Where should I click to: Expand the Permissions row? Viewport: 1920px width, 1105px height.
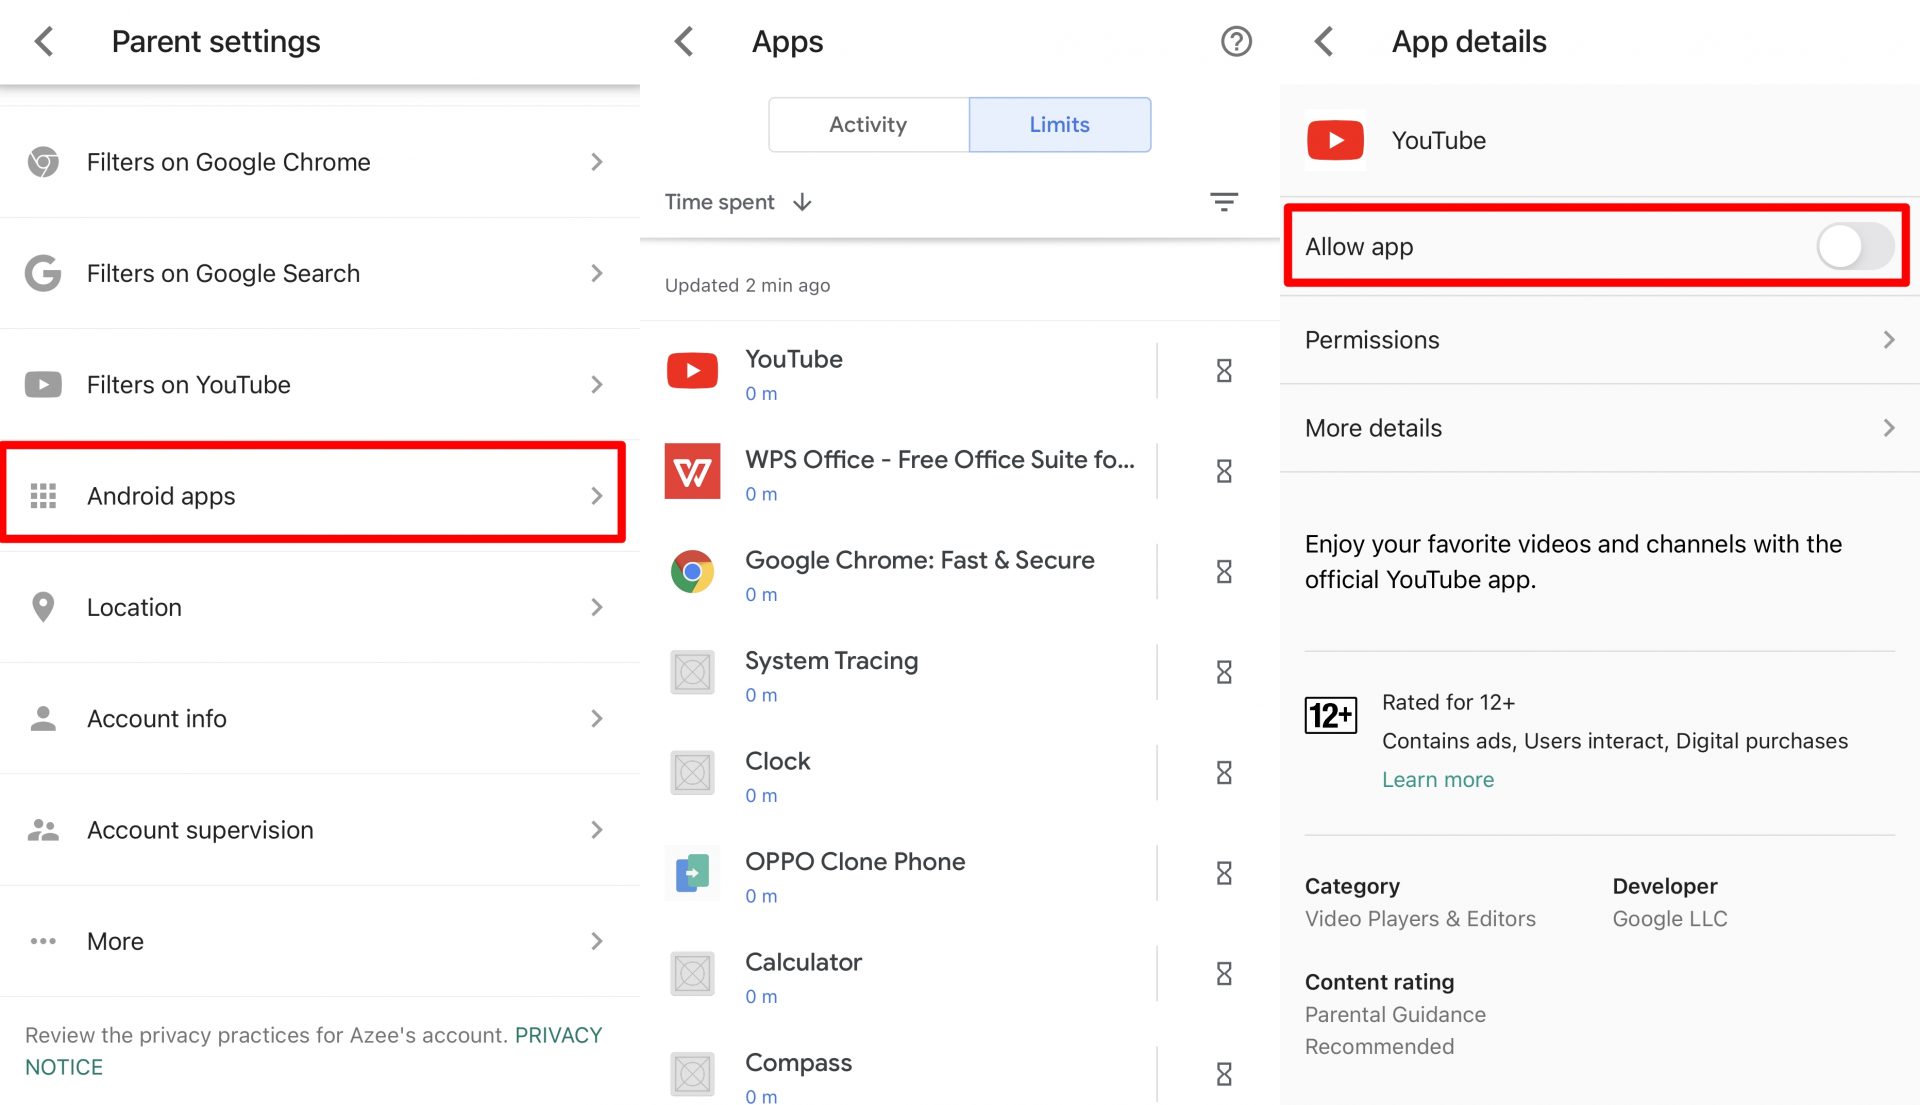pyautogui.click(x=1598, y=340)
